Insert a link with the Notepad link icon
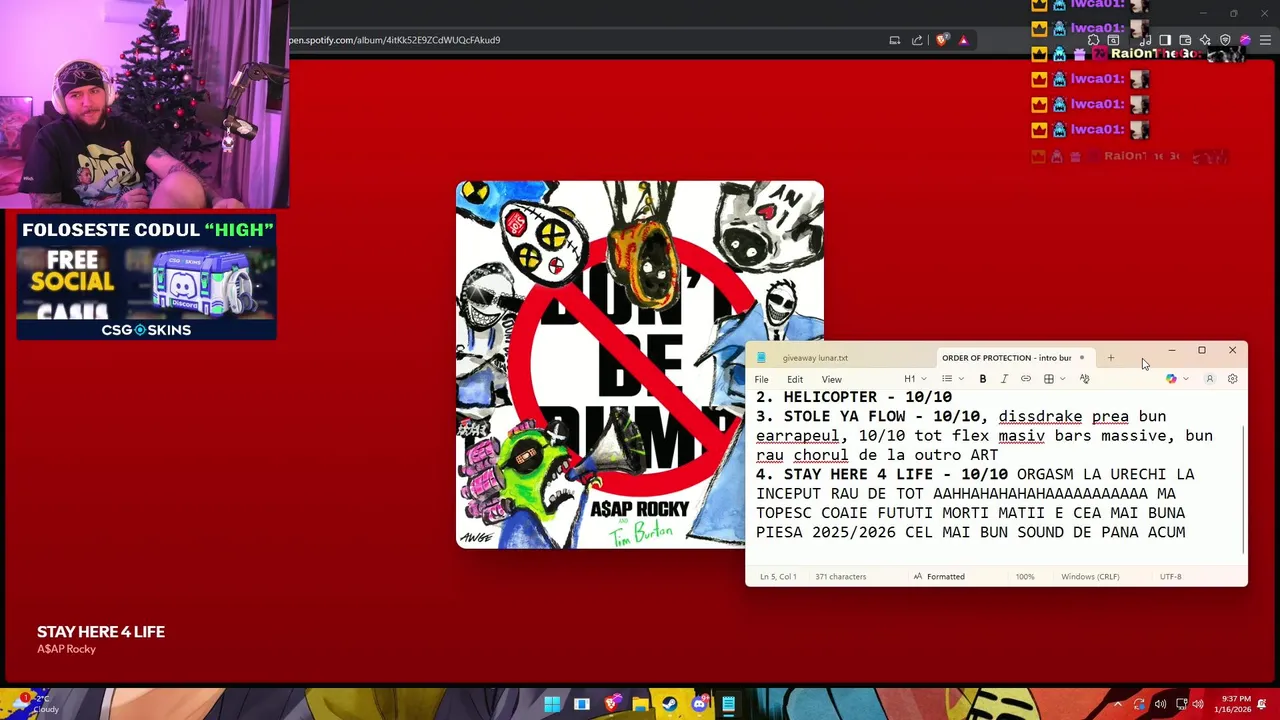The height and width of the screenshot is (720, 1280). [1026, 379]
